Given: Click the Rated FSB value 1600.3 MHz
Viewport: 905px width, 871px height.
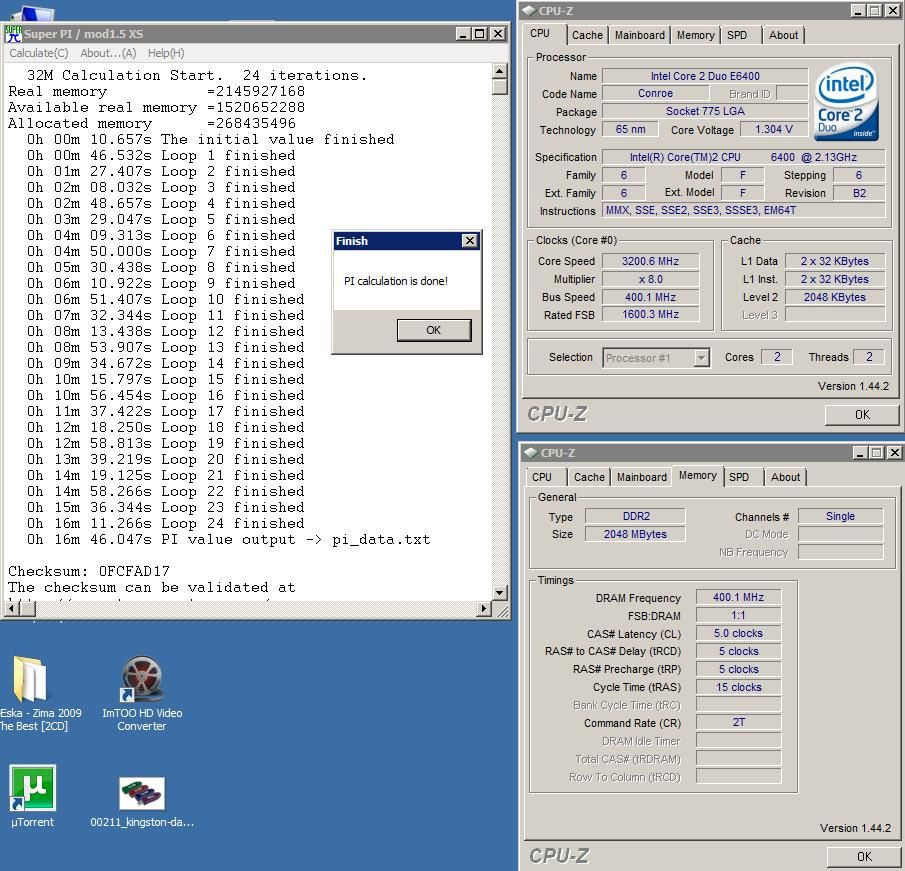Looking at the screenshot, I should (650, 315).
